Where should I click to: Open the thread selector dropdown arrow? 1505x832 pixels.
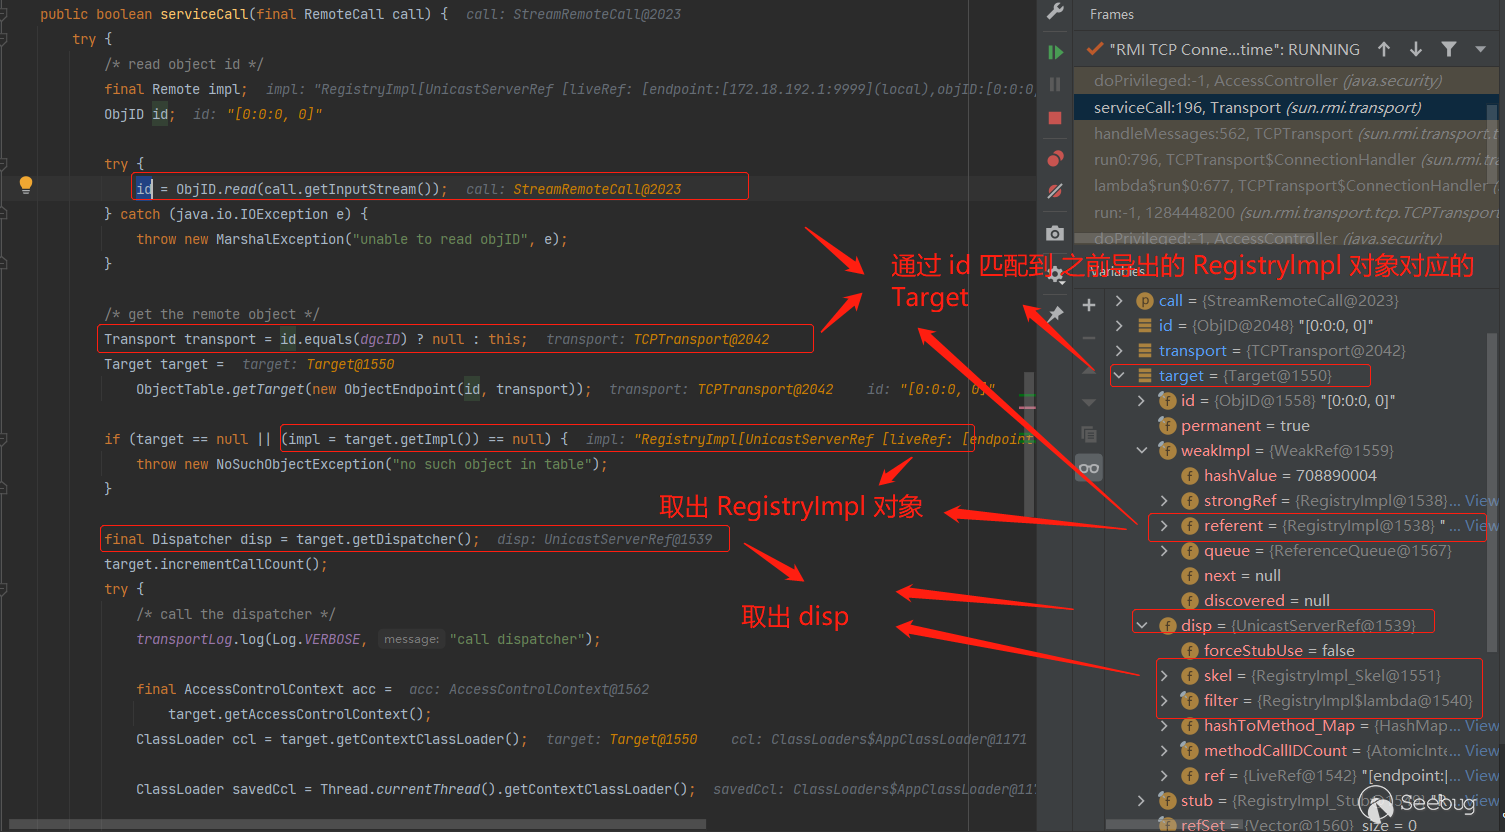1480,49
